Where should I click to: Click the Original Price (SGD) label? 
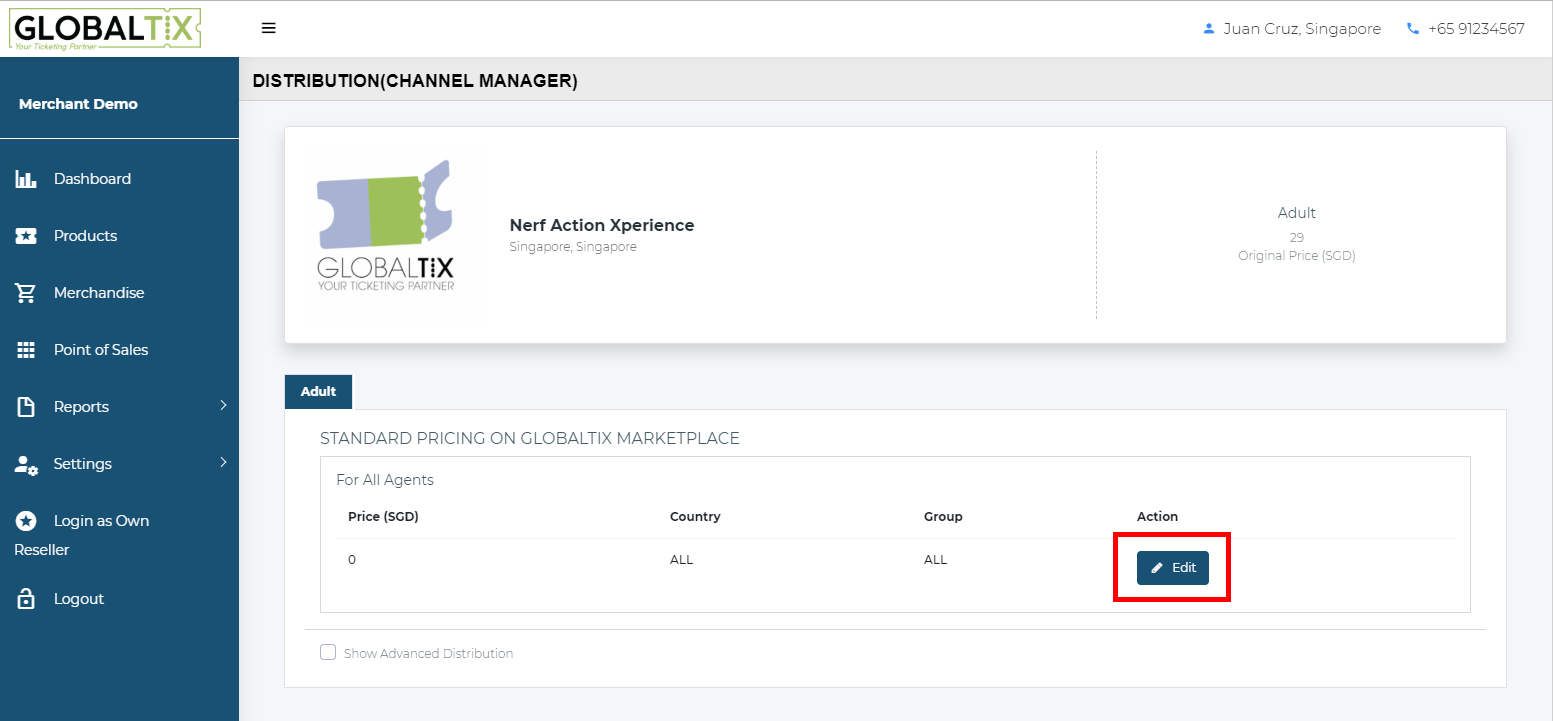1296,256
